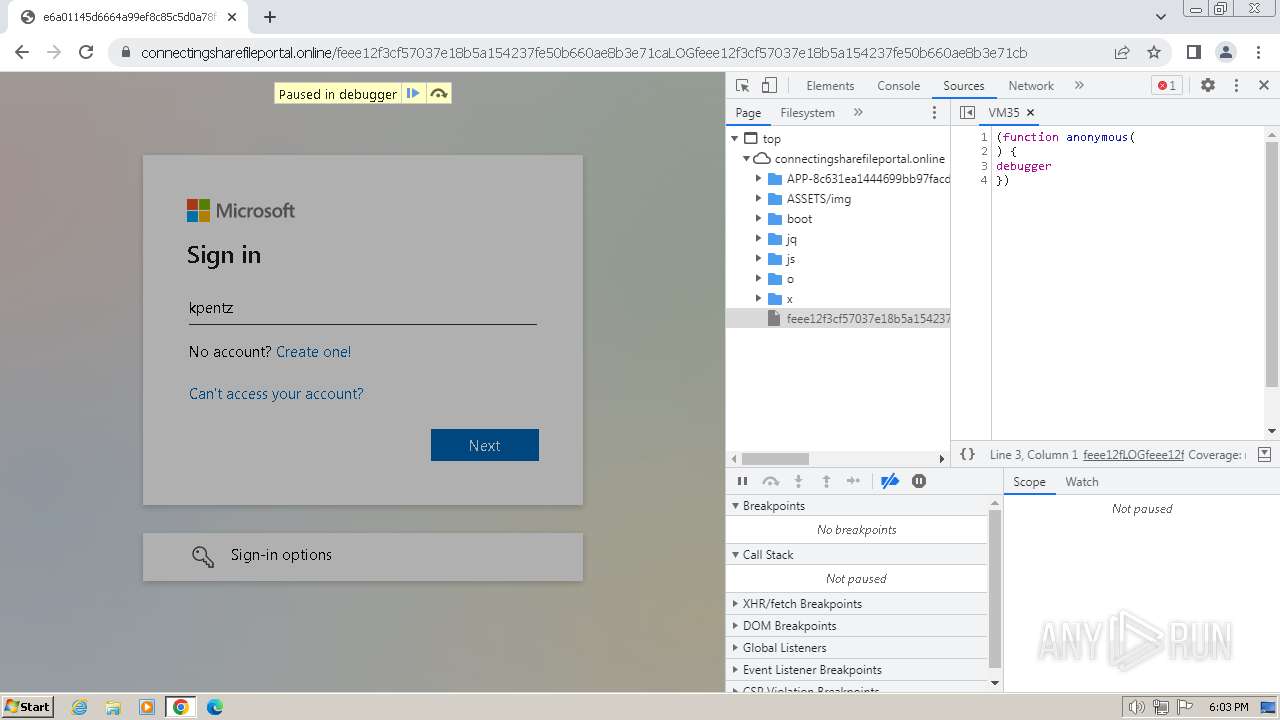The width and height of the screenshot is (1280, 720).
Task: Expand the o folder
Action: click(759, 279)
